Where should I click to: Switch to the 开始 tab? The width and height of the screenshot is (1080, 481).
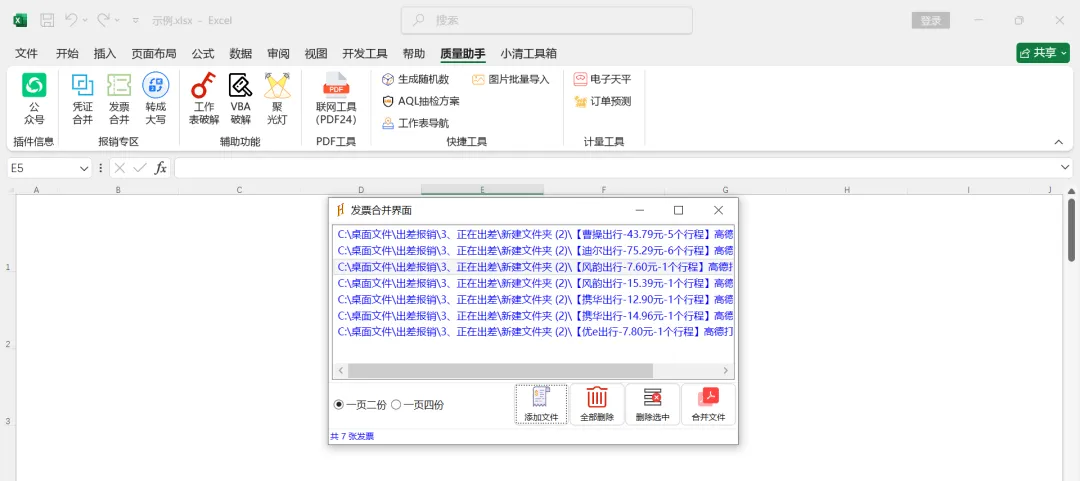click(x=68, y=54)
